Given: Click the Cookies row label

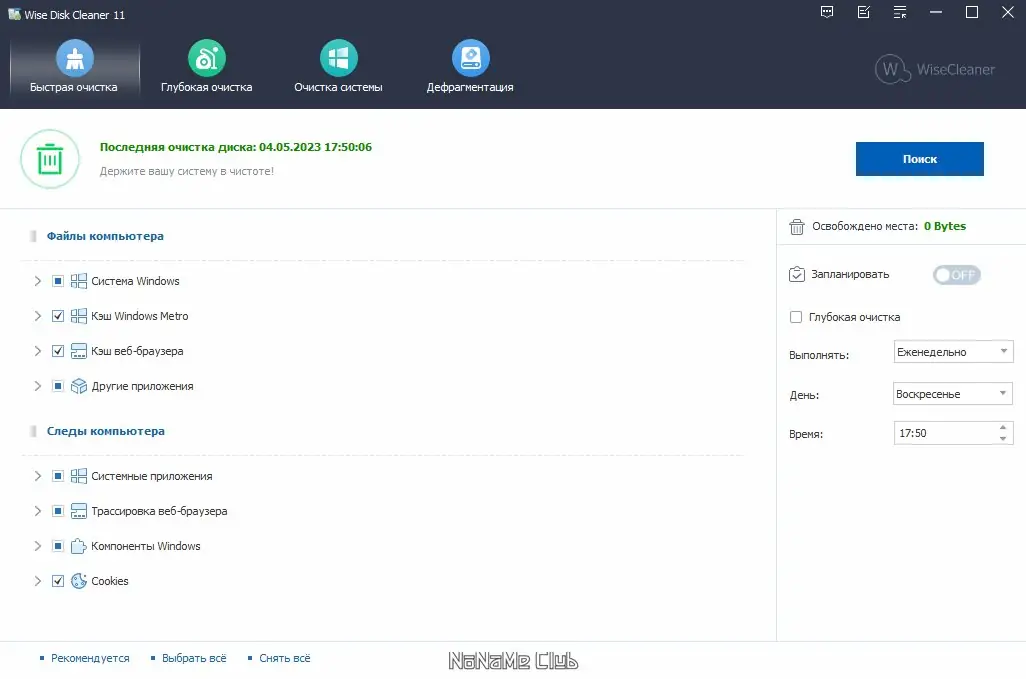Looking at the screenshot, I should point(110,581).
